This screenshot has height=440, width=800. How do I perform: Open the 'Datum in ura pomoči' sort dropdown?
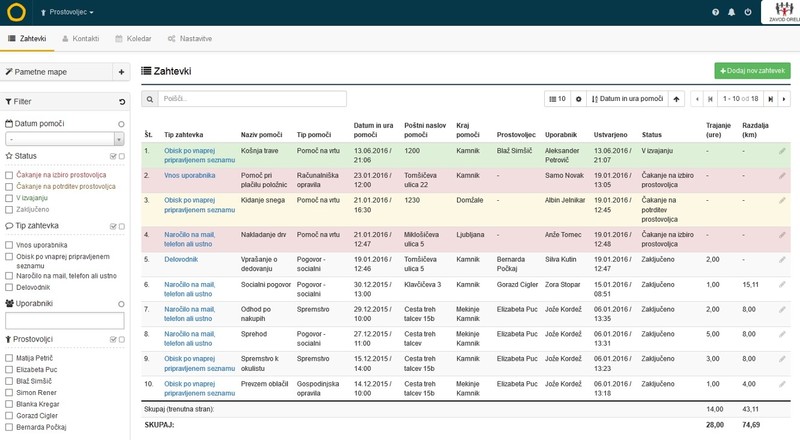pyautogui.click(x=628, y=99)
